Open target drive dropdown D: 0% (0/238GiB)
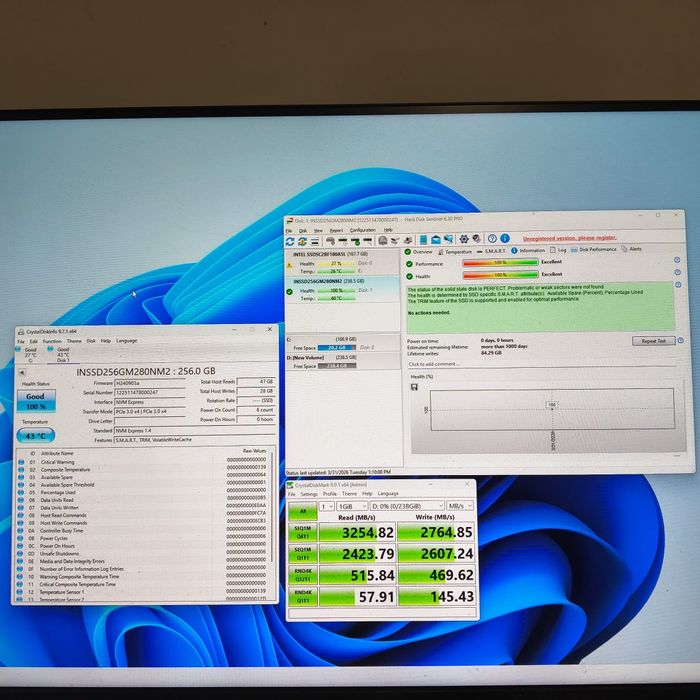The image size is (700, 700). tap(407, 506)
